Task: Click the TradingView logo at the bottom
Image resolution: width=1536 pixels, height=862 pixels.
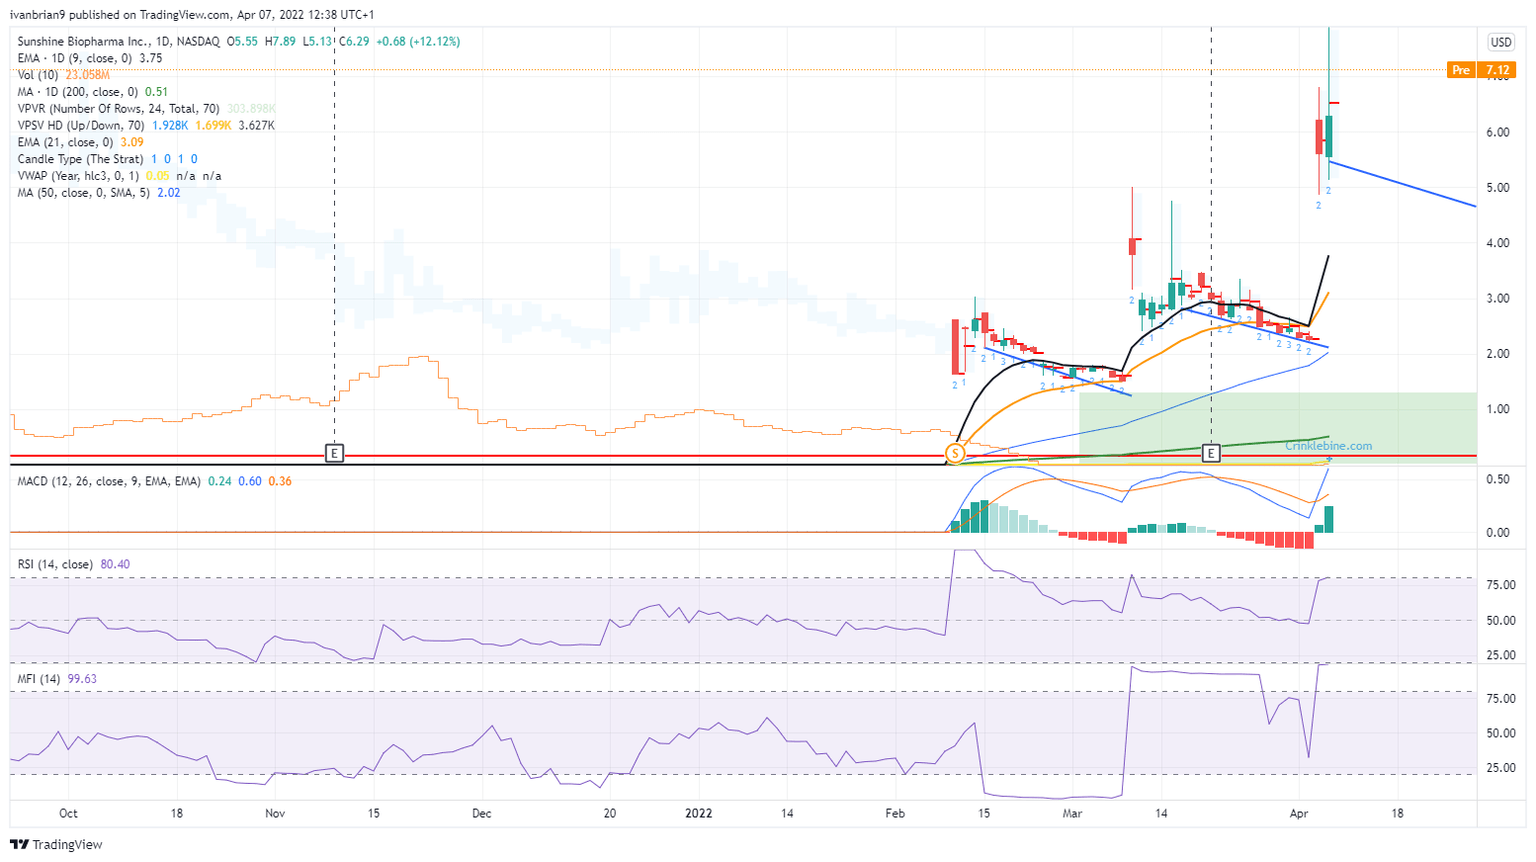Action: pos(56,845)
